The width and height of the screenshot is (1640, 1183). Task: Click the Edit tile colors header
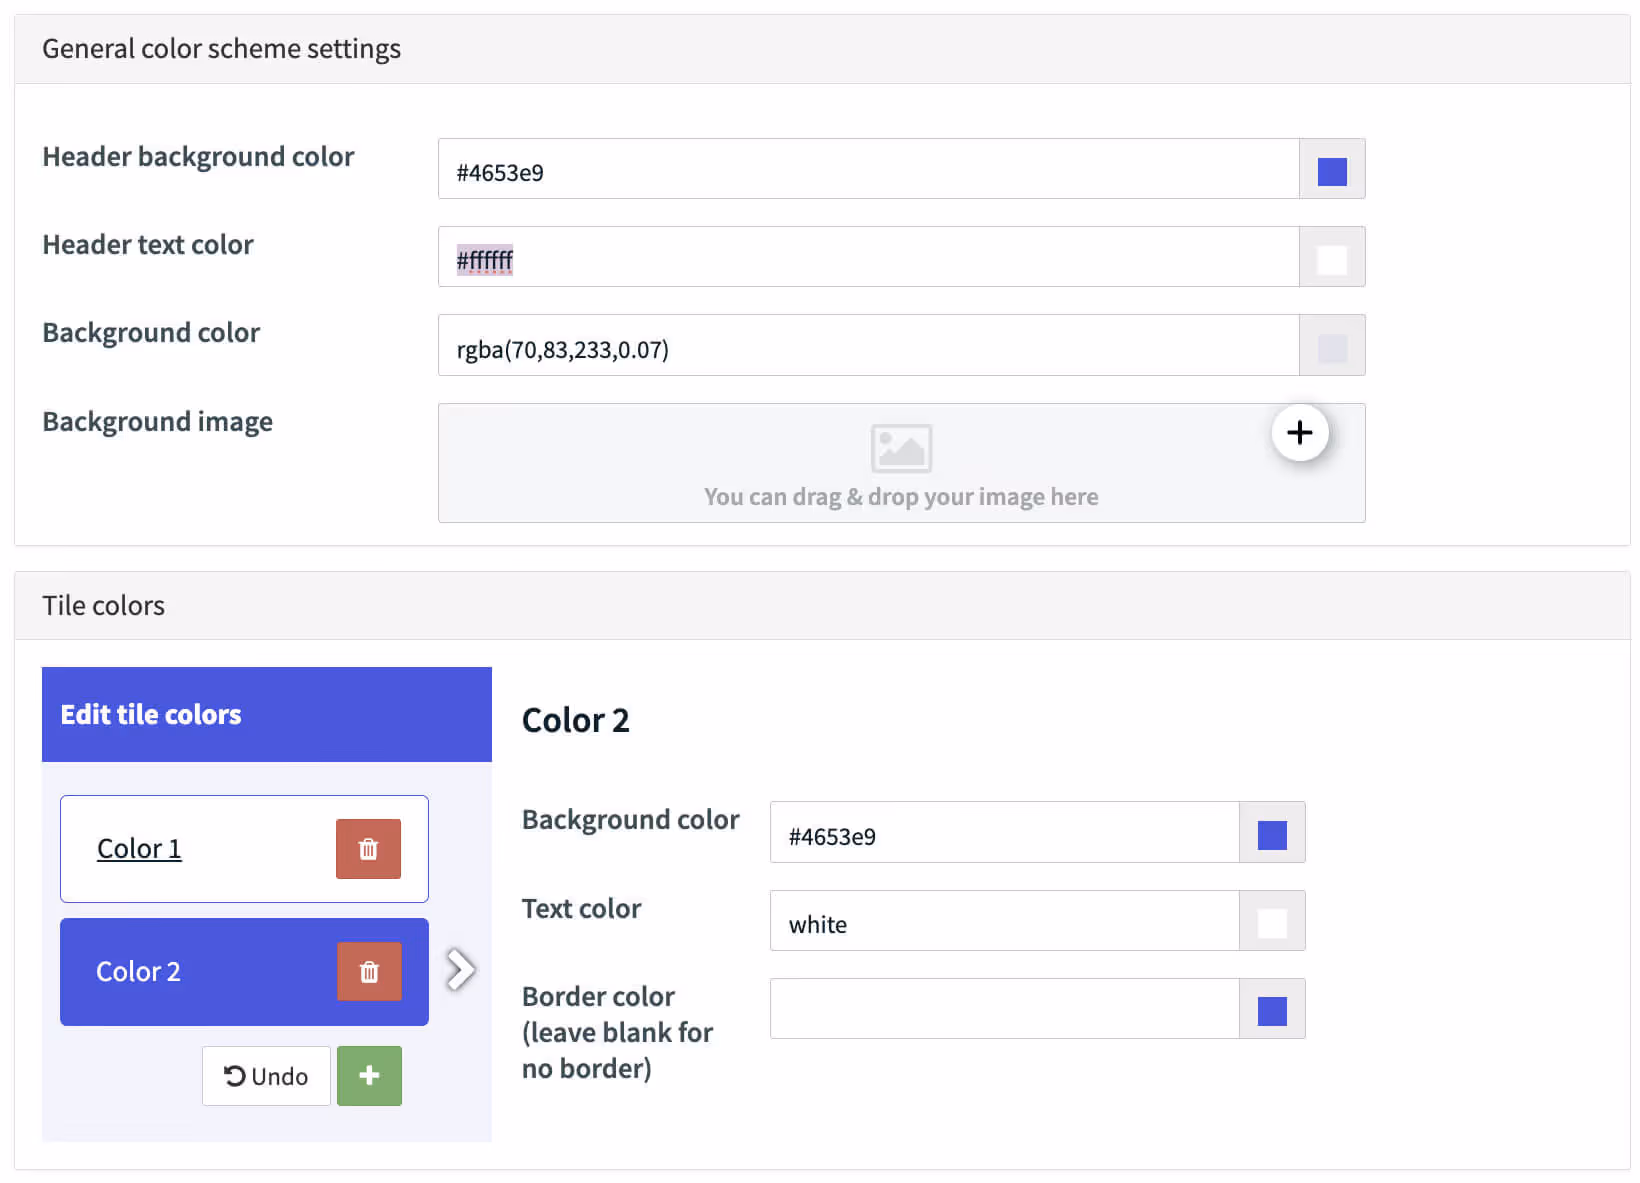150,714
